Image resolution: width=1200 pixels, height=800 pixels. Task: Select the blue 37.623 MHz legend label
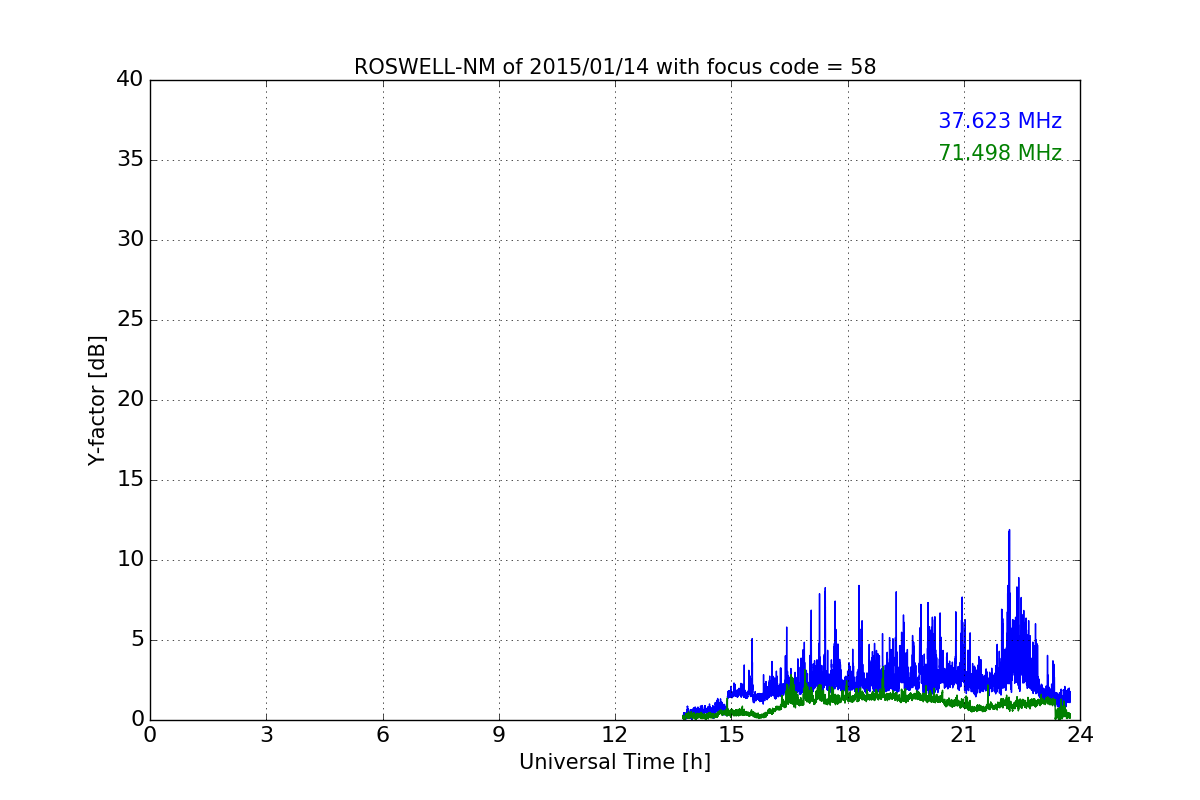tap(1000, 121)
